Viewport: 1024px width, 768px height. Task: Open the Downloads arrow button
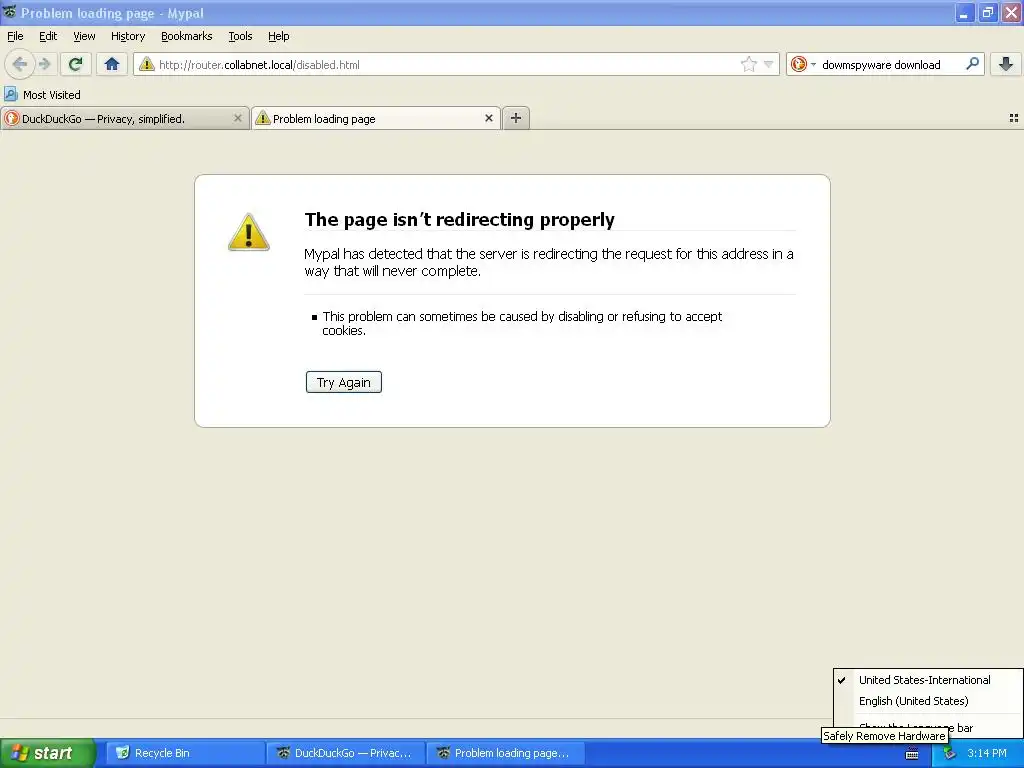[x=1006, y=64]
